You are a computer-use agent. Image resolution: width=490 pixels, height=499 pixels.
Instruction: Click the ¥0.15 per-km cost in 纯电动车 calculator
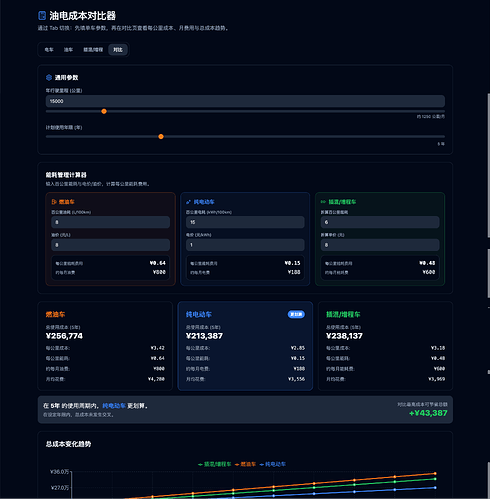pyautogui.click(x=292, y=263)
